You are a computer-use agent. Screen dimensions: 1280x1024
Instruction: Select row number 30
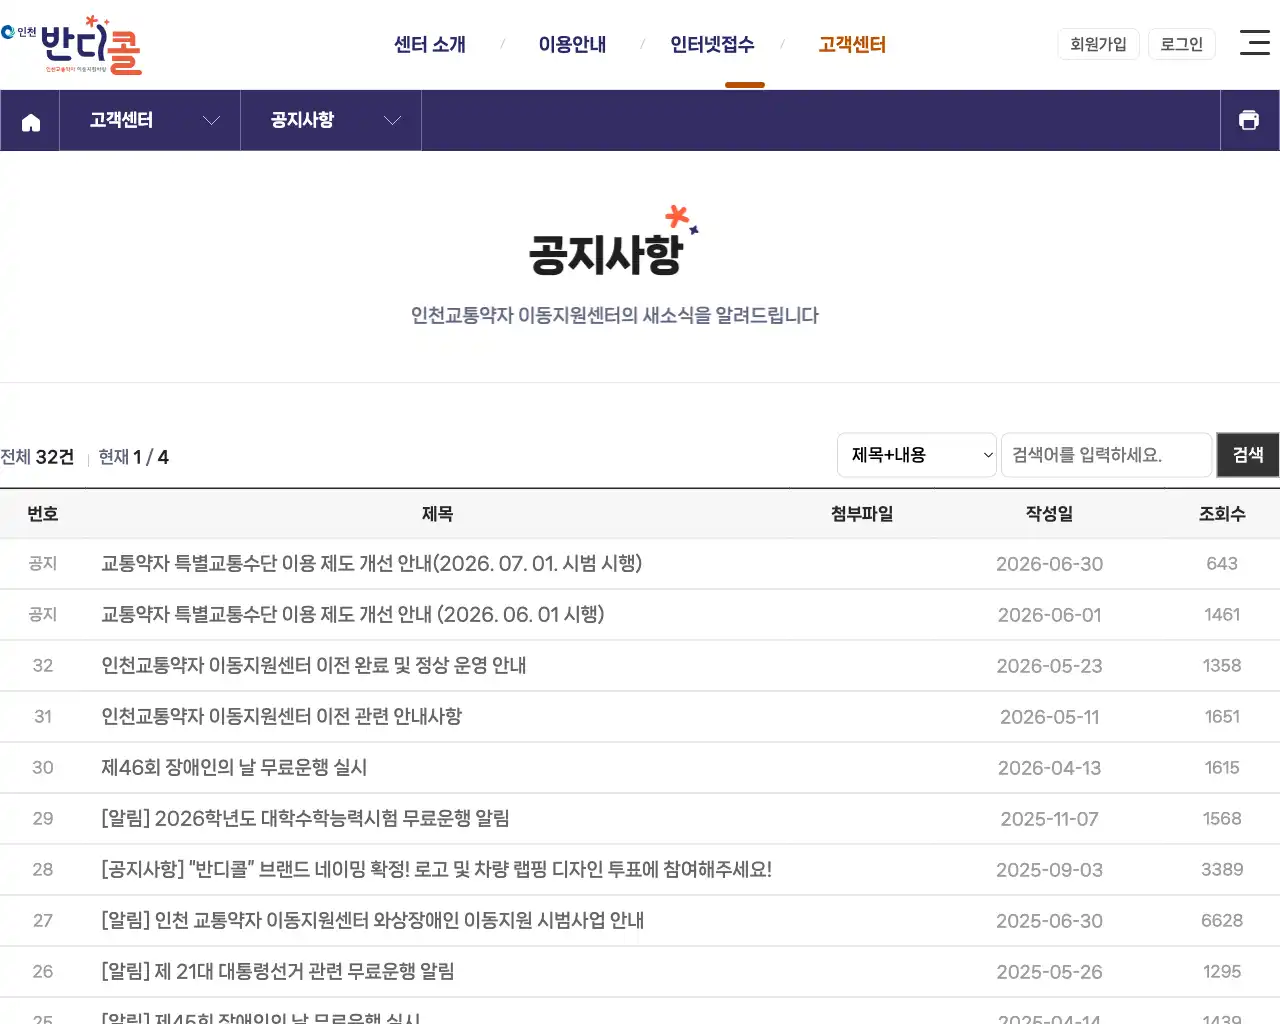pyautogui.click(x=43, y=768)
